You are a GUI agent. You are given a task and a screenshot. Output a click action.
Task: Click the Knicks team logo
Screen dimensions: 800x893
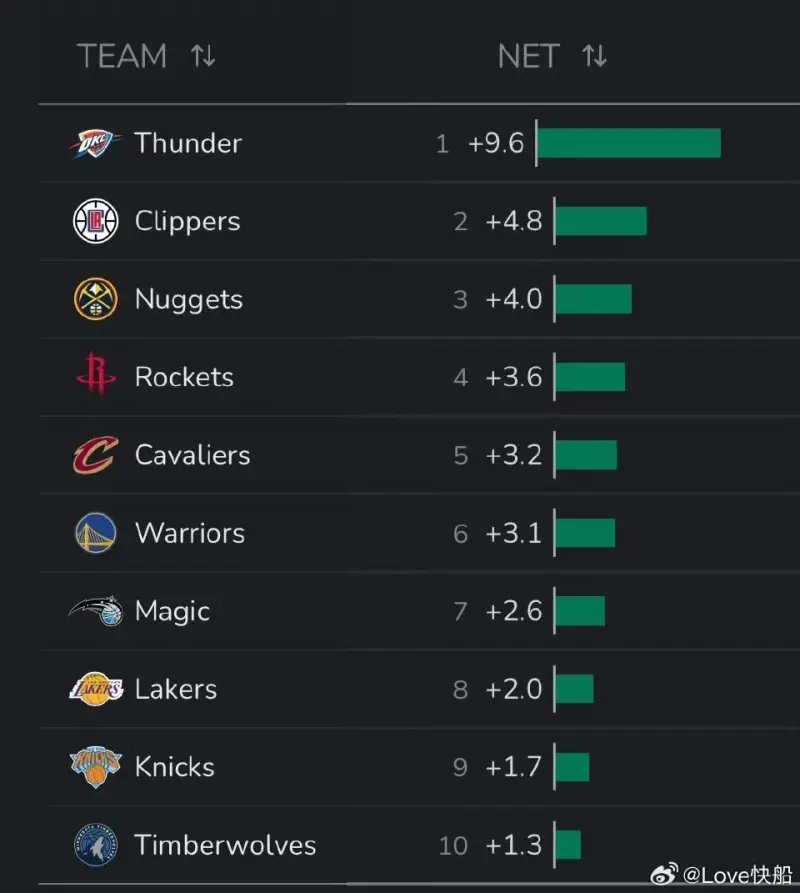click(x=96, y=767)
